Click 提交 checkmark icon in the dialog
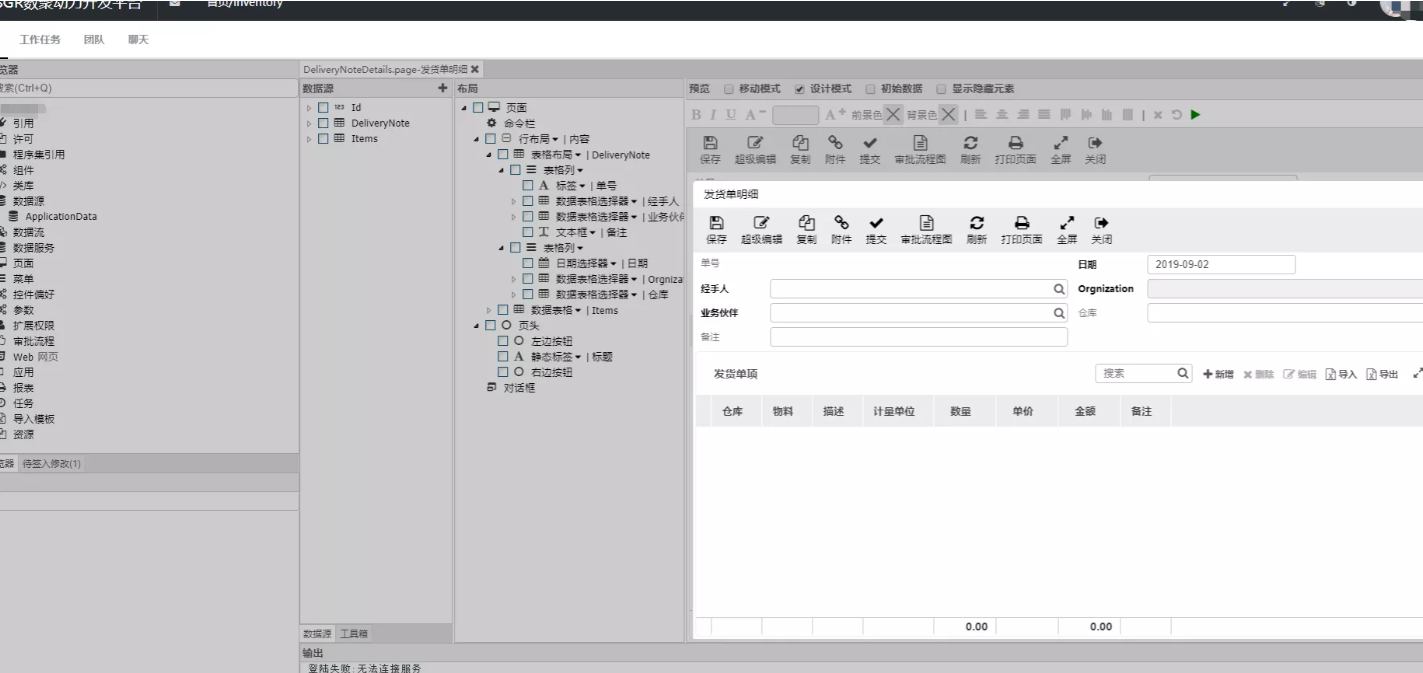1423x673 pixels. (875, 223)
